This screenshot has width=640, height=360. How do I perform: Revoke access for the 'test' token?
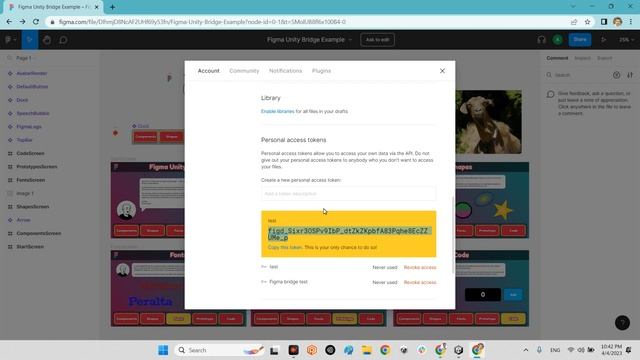(420, 267)
